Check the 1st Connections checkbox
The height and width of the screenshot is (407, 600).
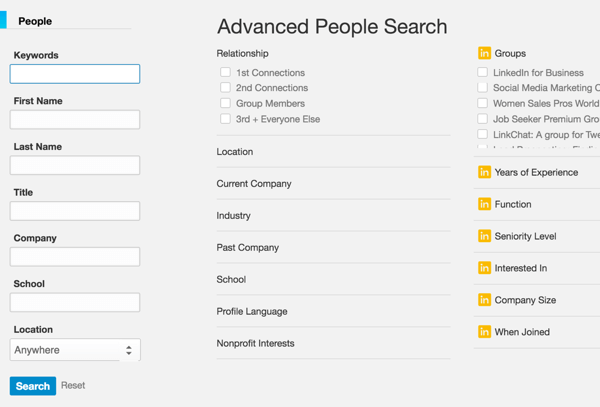coord(225,72)
